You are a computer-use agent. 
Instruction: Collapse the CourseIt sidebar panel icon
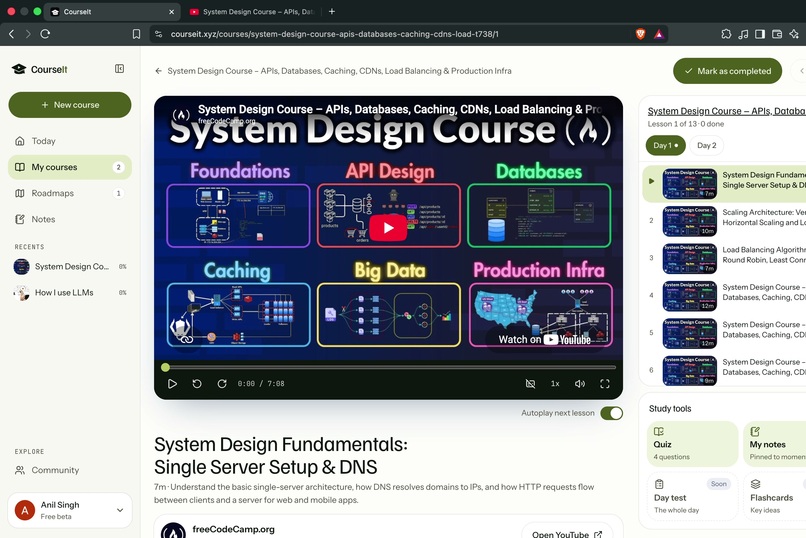[x=119, y=69]
